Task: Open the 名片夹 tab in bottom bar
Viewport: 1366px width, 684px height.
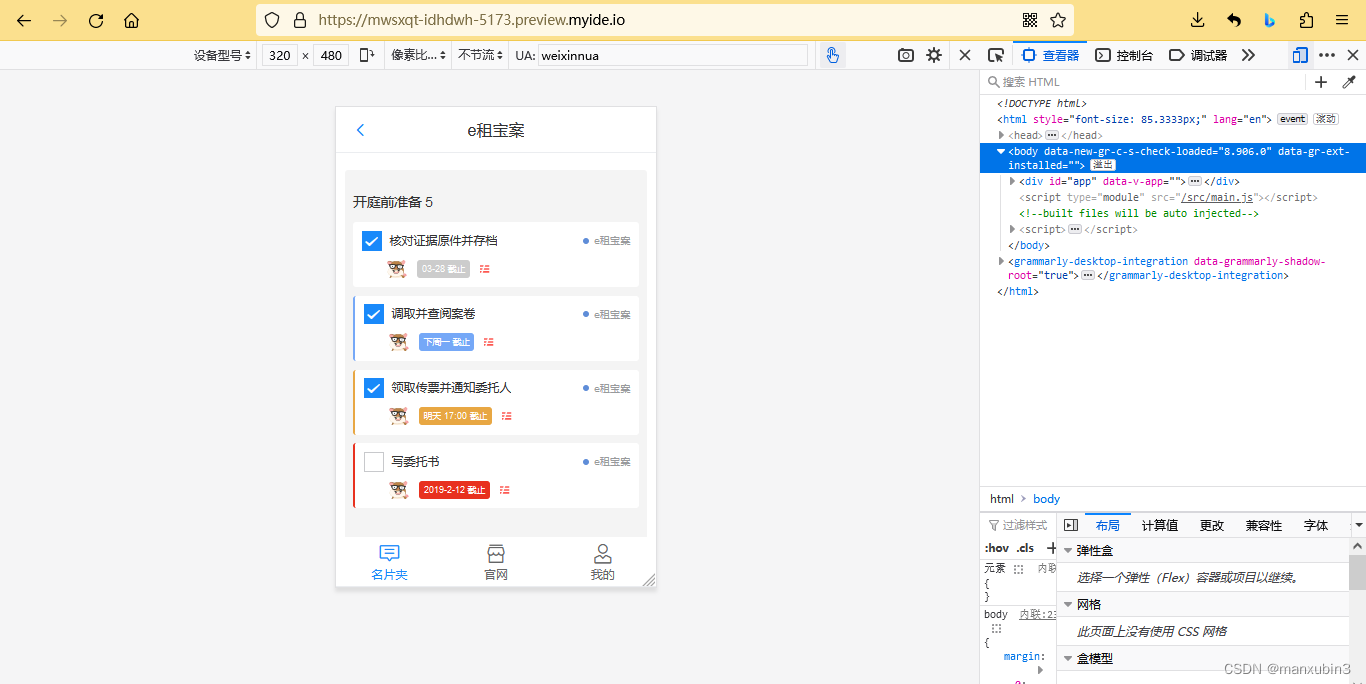Action: tap(389, 563)
